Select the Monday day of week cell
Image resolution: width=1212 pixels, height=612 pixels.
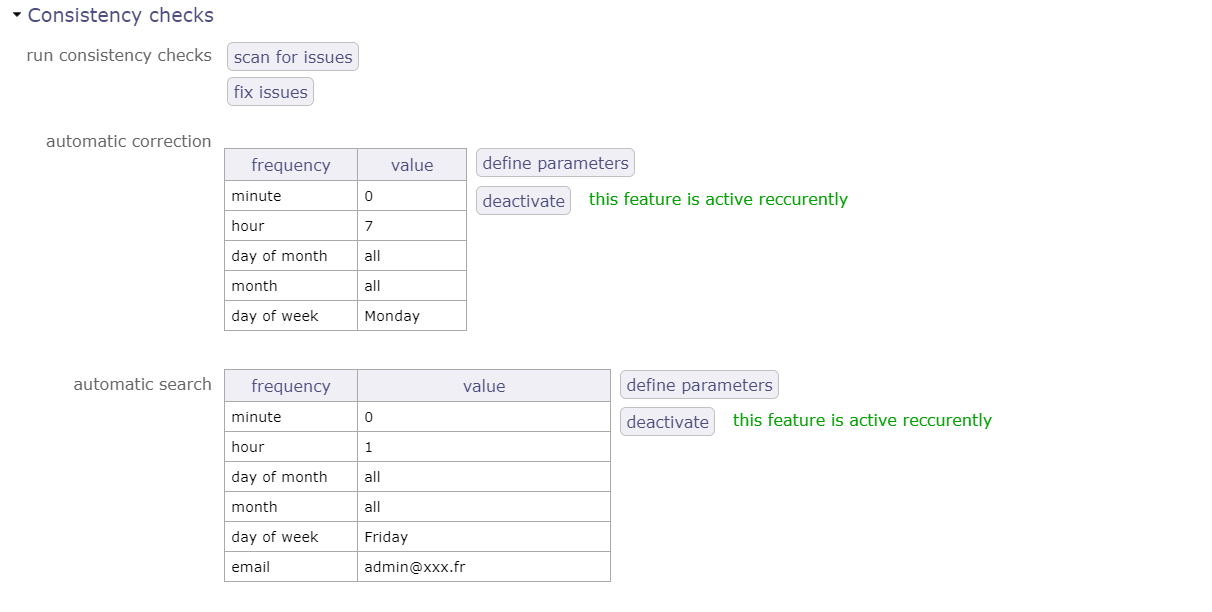(x=411, y=316)
